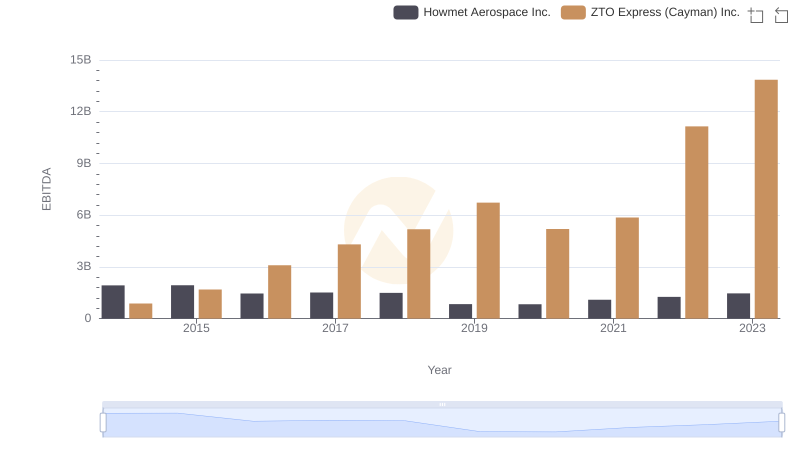Select the ZTO Express 2021 bar
This screenshot has height=461, width=800.
pyautogui.click(x=627, y=268)
